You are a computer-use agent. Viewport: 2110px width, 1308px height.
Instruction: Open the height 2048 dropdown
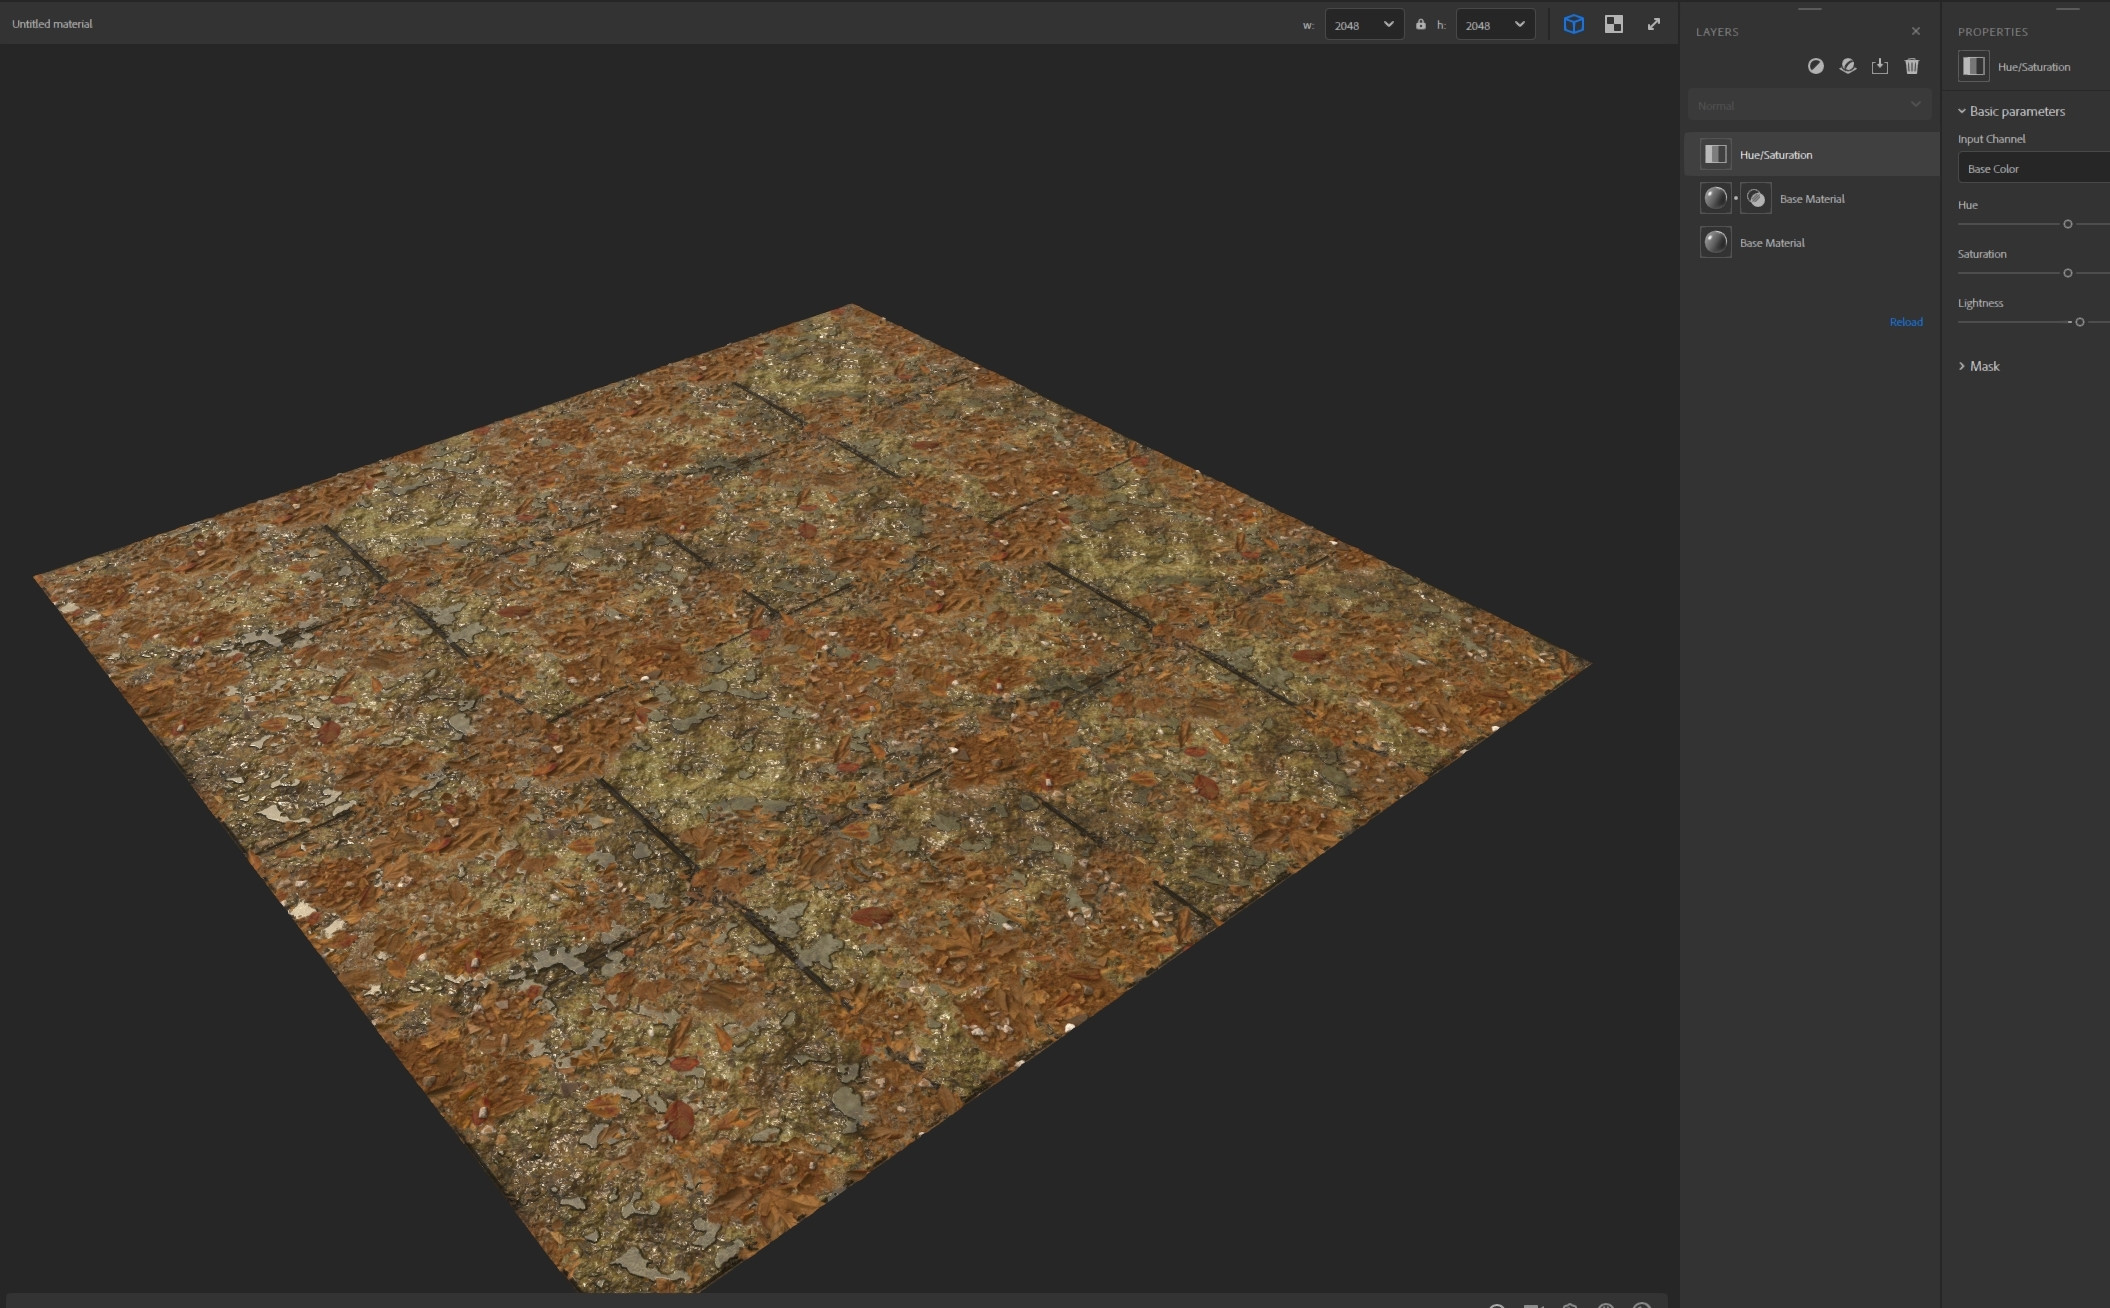(1495, 25)
